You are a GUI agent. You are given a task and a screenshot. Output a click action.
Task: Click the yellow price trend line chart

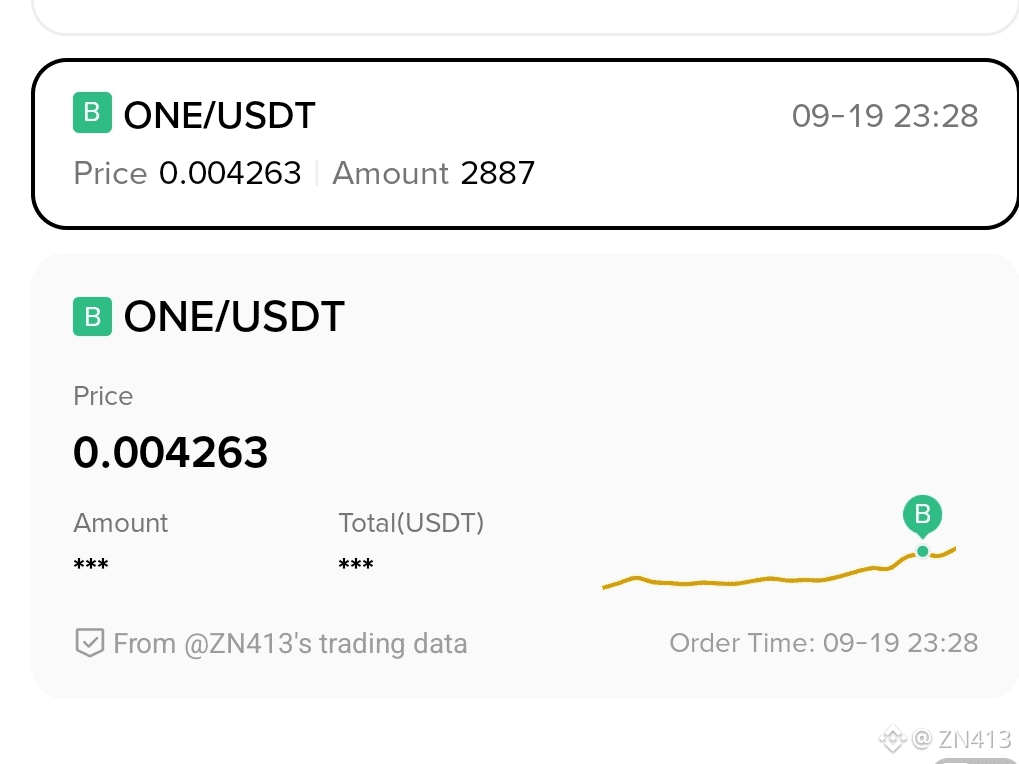pyautogui.click(x=779, y=568)
